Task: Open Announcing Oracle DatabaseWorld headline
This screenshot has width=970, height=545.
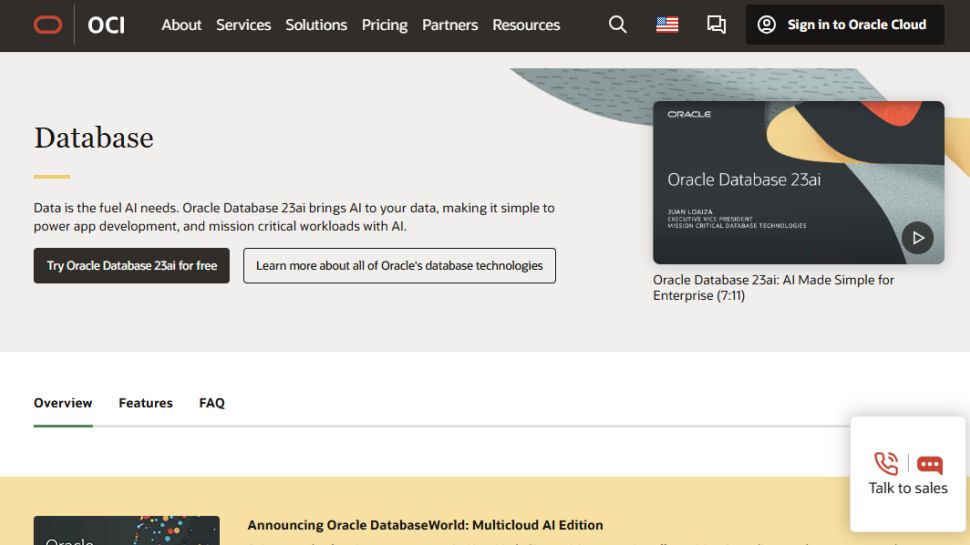Action: pos(425,525)
